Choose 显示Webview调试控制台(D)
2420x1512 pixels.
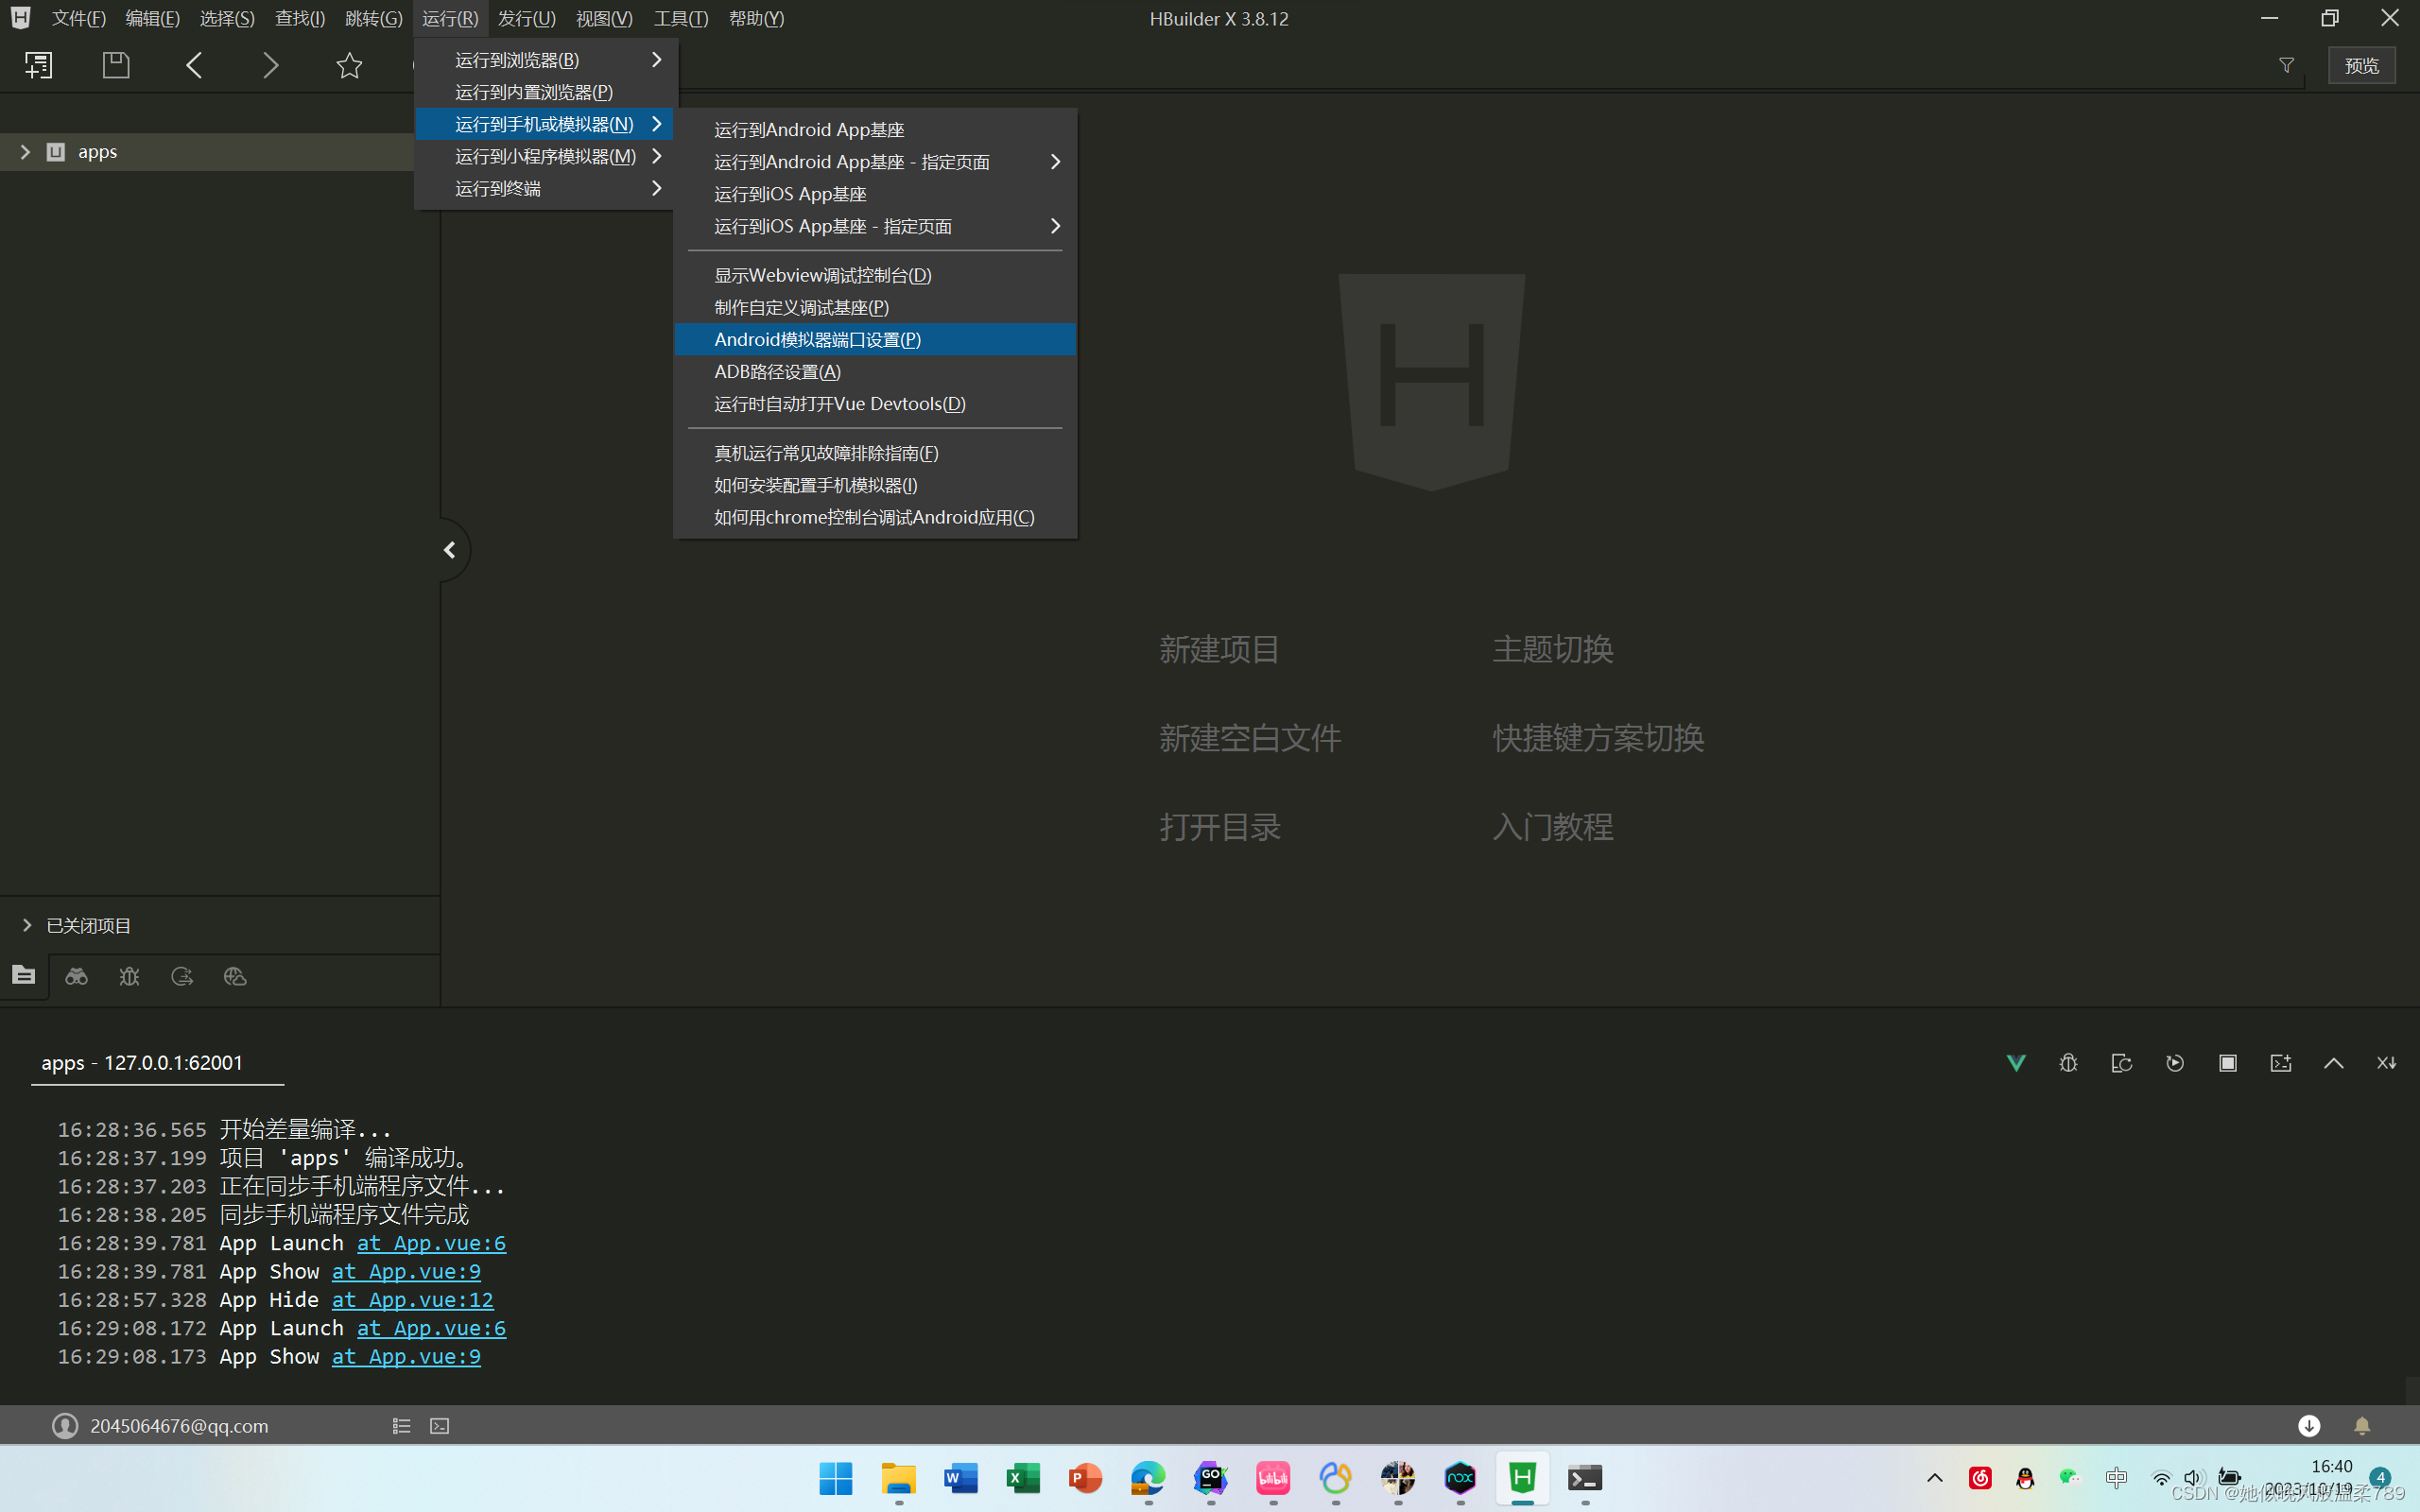[x=875, y=275]
